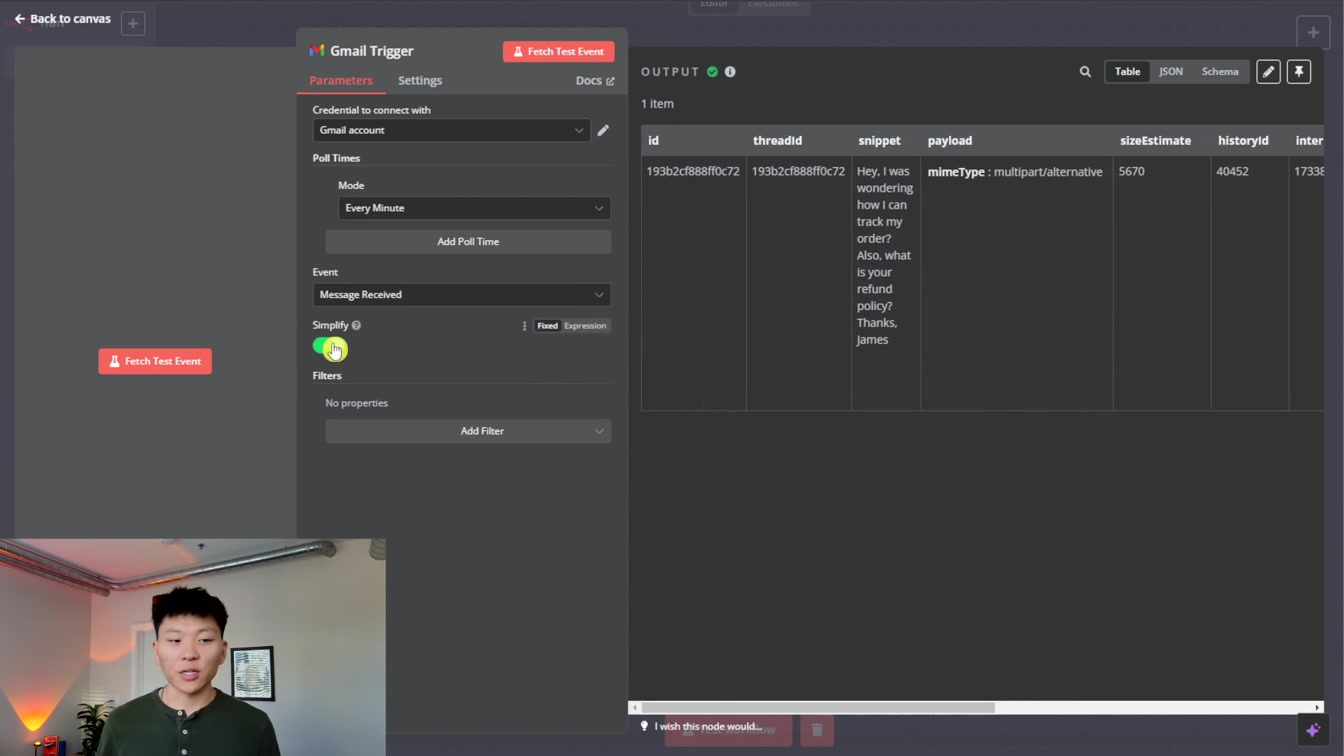Open the Docs link
The image size is (1344, 756).
click(595, 80)
